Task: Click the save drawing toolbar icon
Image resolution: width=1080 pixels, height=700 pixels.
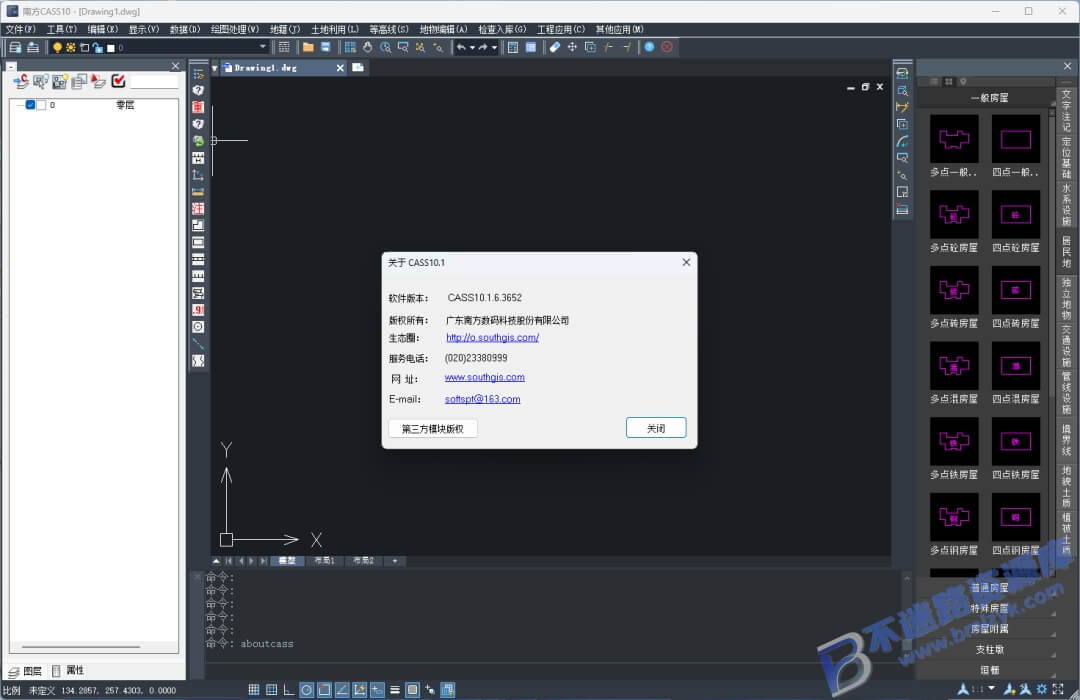Action: point(326,47)
